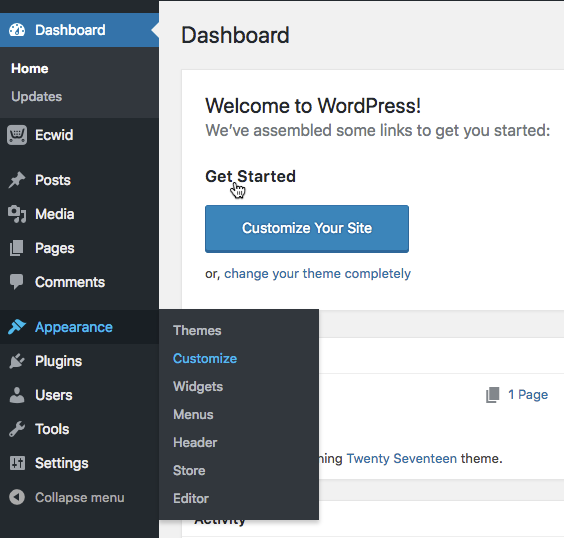Click the Welcome to WordPress! heading
The height and width of the screenshot is (538, 564).
(x=313, y=106)
